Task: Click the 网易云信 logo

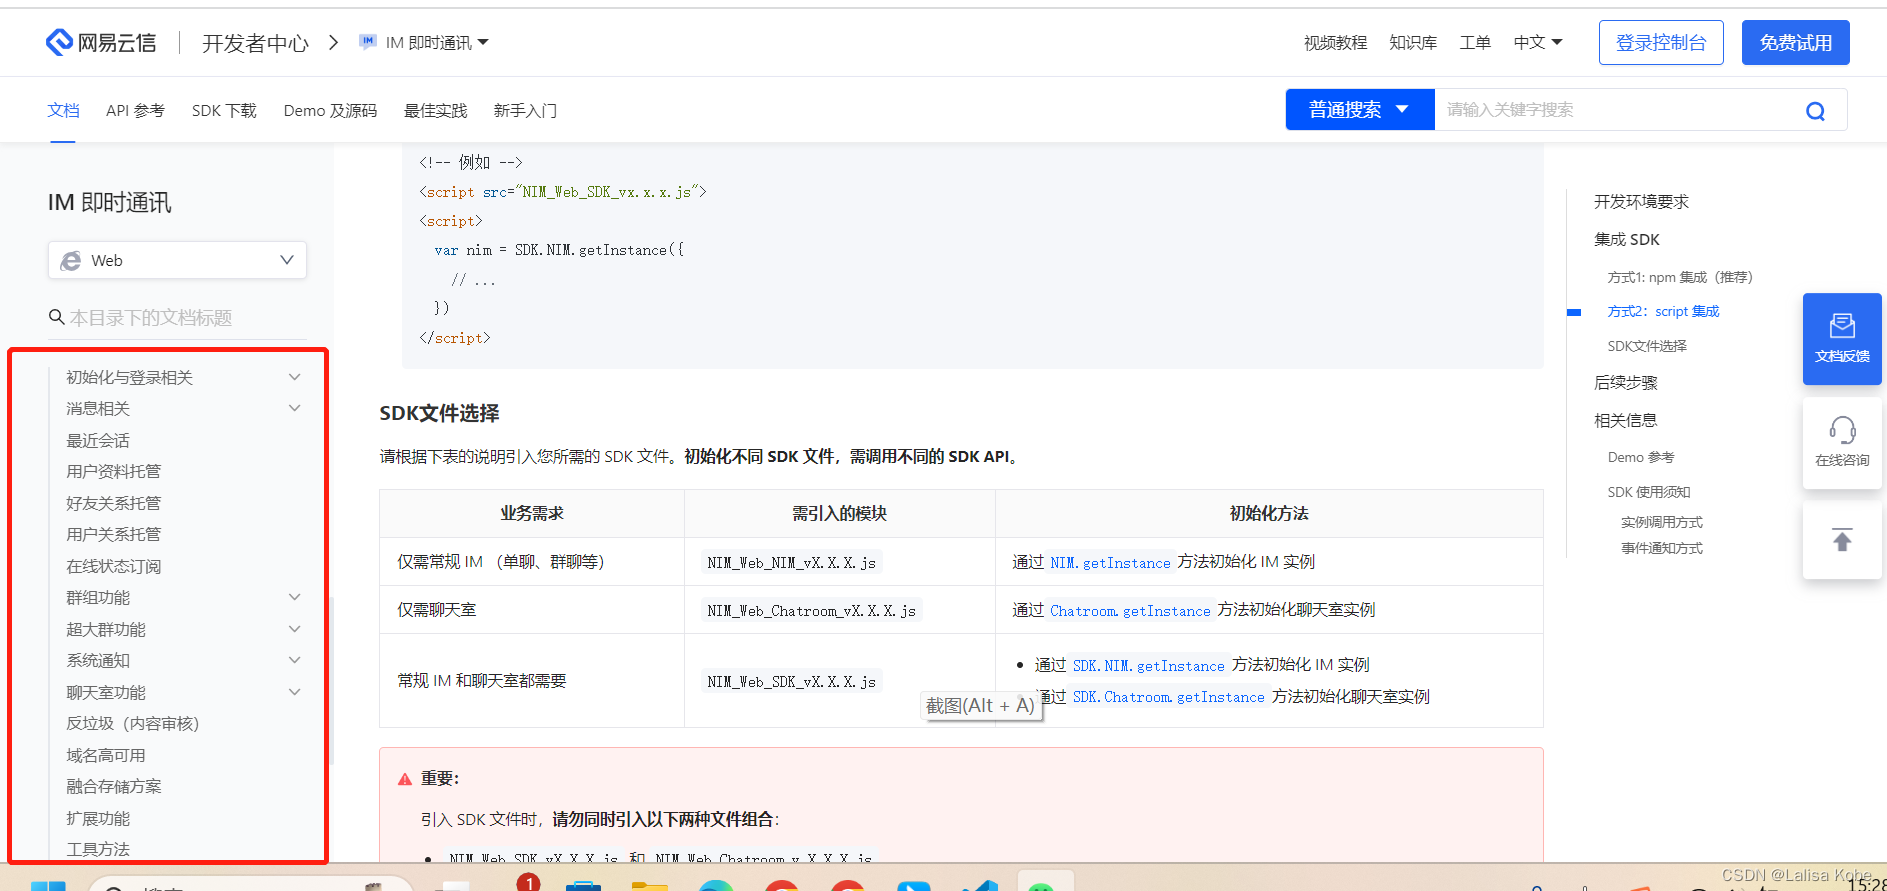Action: tap(101, 42)
